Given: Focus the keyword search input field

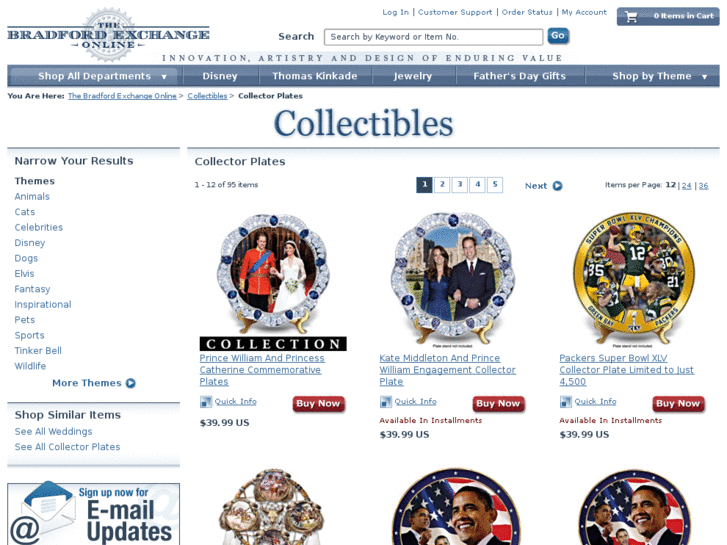Looking at the screenshot, I should tap(434, 37).
